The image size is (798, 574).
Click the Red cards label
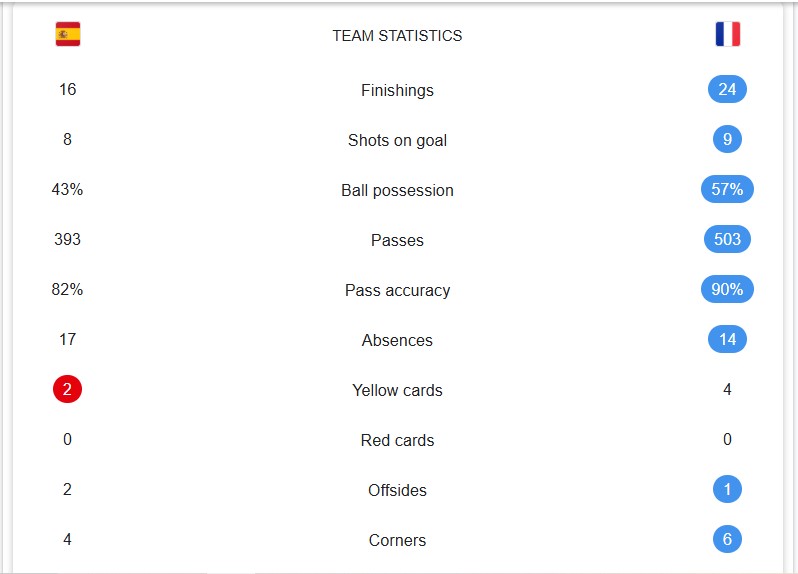point(397,440)
